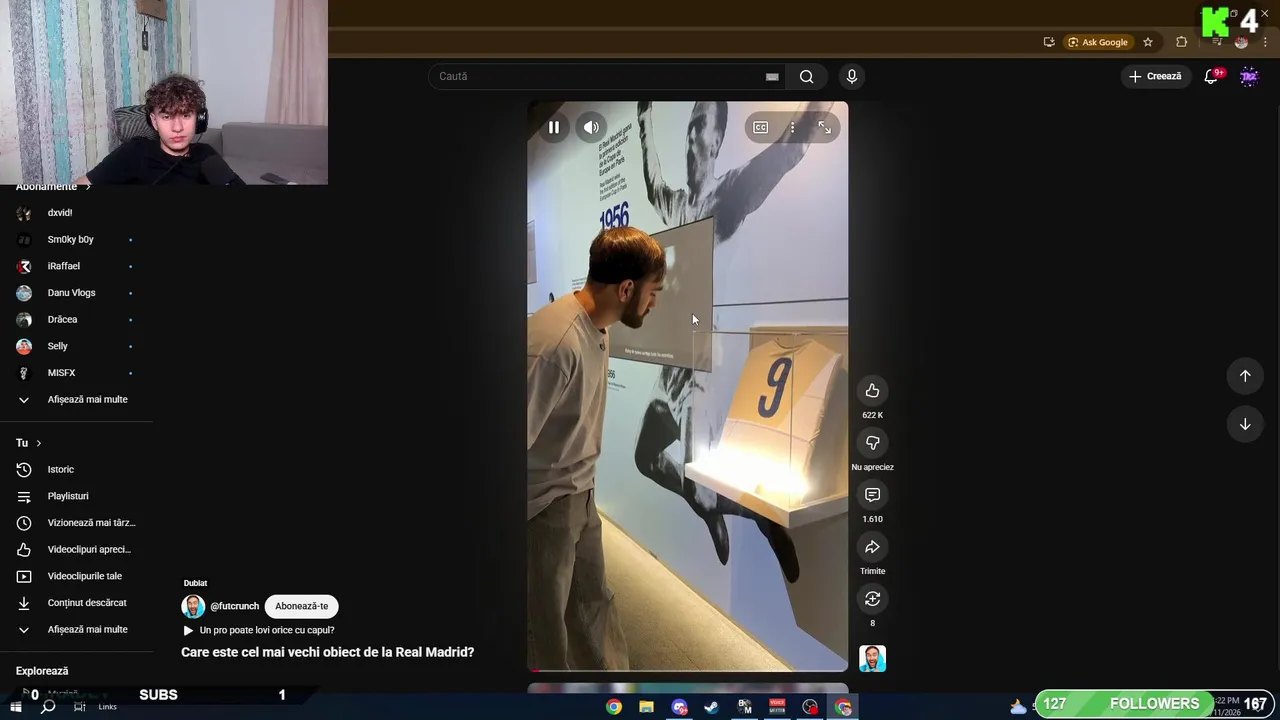Open Steam from the taskbar
1280x720 pixels.
click(711, 707)
